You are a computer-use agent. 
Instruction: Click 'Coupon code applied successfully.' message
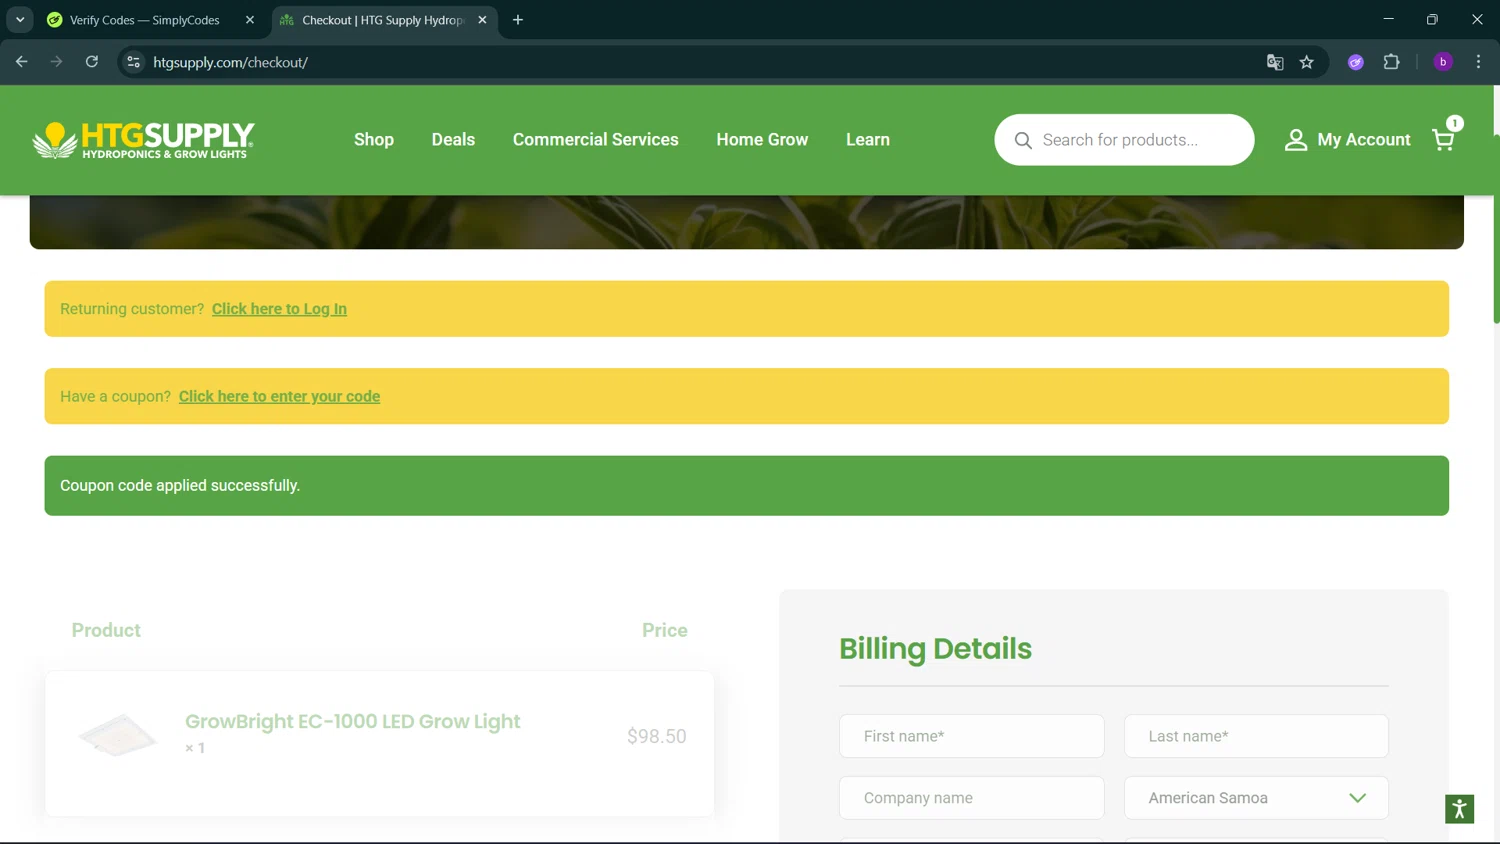[180, 486]
